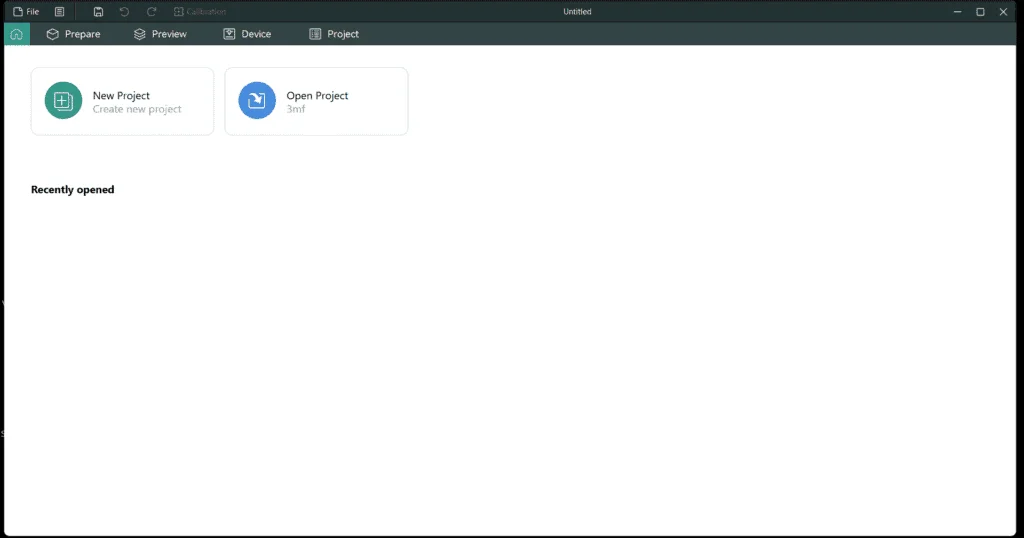Open the Project tab

coord(334,34)
